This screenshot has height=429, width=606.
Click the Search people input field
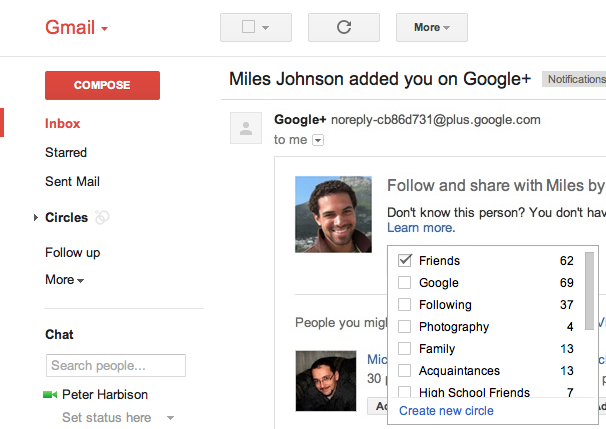116,365
